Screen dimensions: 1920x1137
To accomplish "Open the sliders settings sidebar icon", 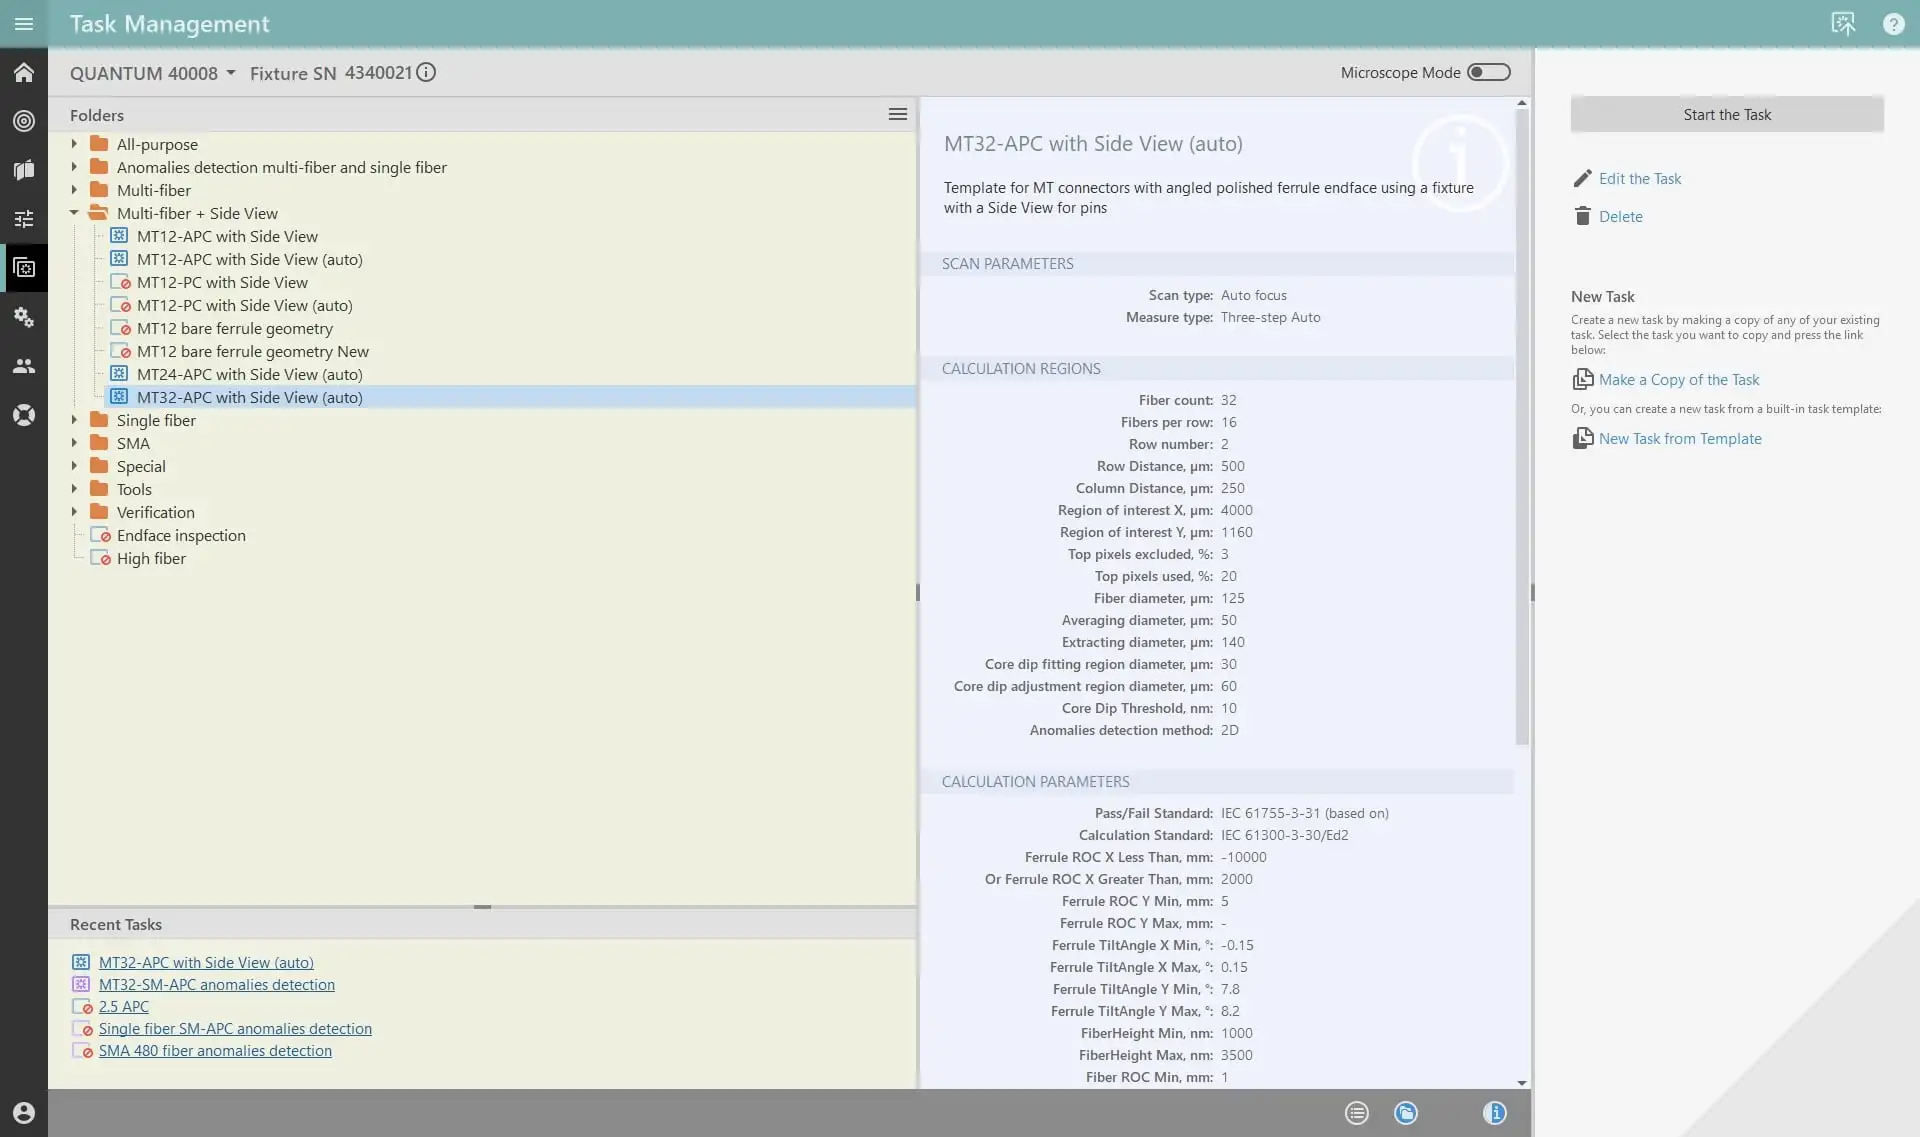I will click(x=24, y=219).
